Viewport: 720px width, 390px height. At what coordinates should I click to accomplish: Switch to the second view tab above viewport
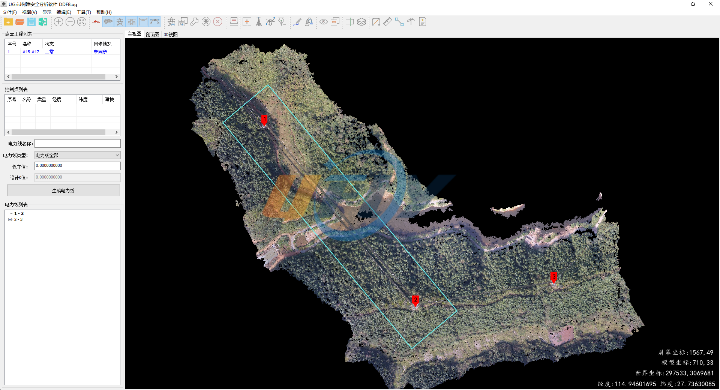(x=152, y=34)
